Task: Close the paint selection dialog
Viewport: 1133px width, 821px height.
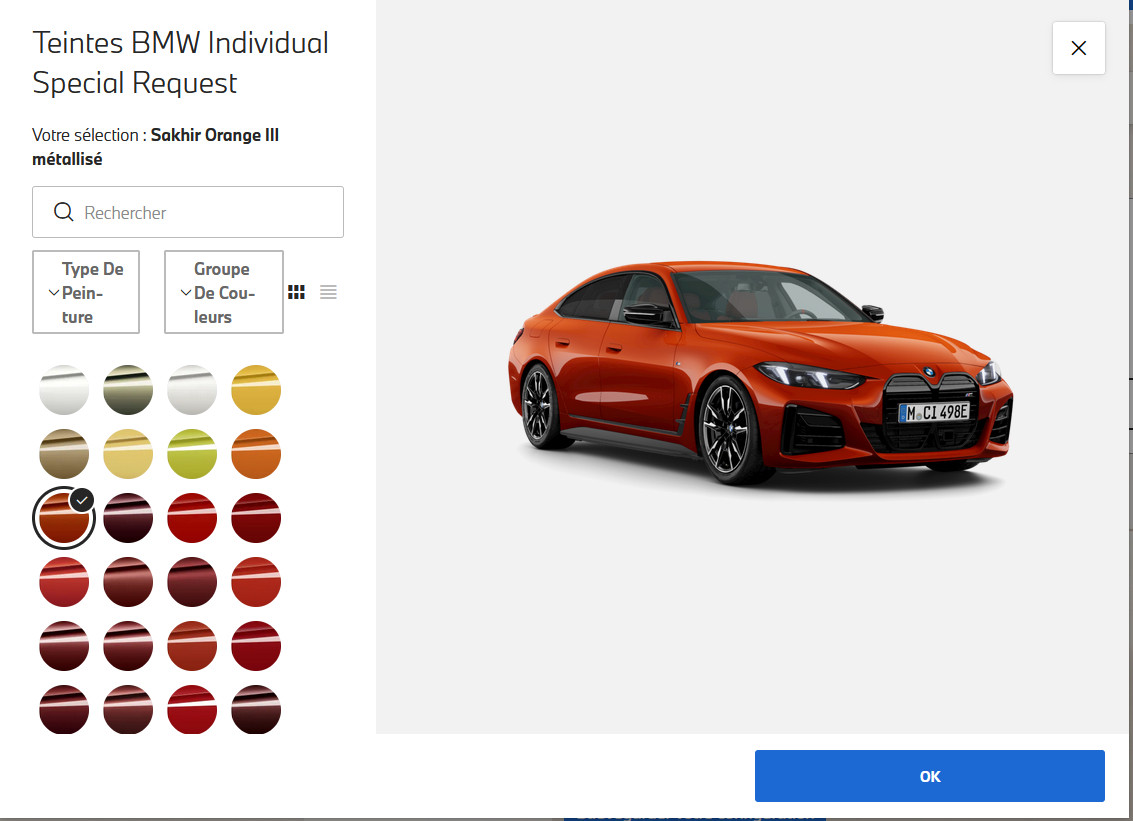Action: point(1078,48)
